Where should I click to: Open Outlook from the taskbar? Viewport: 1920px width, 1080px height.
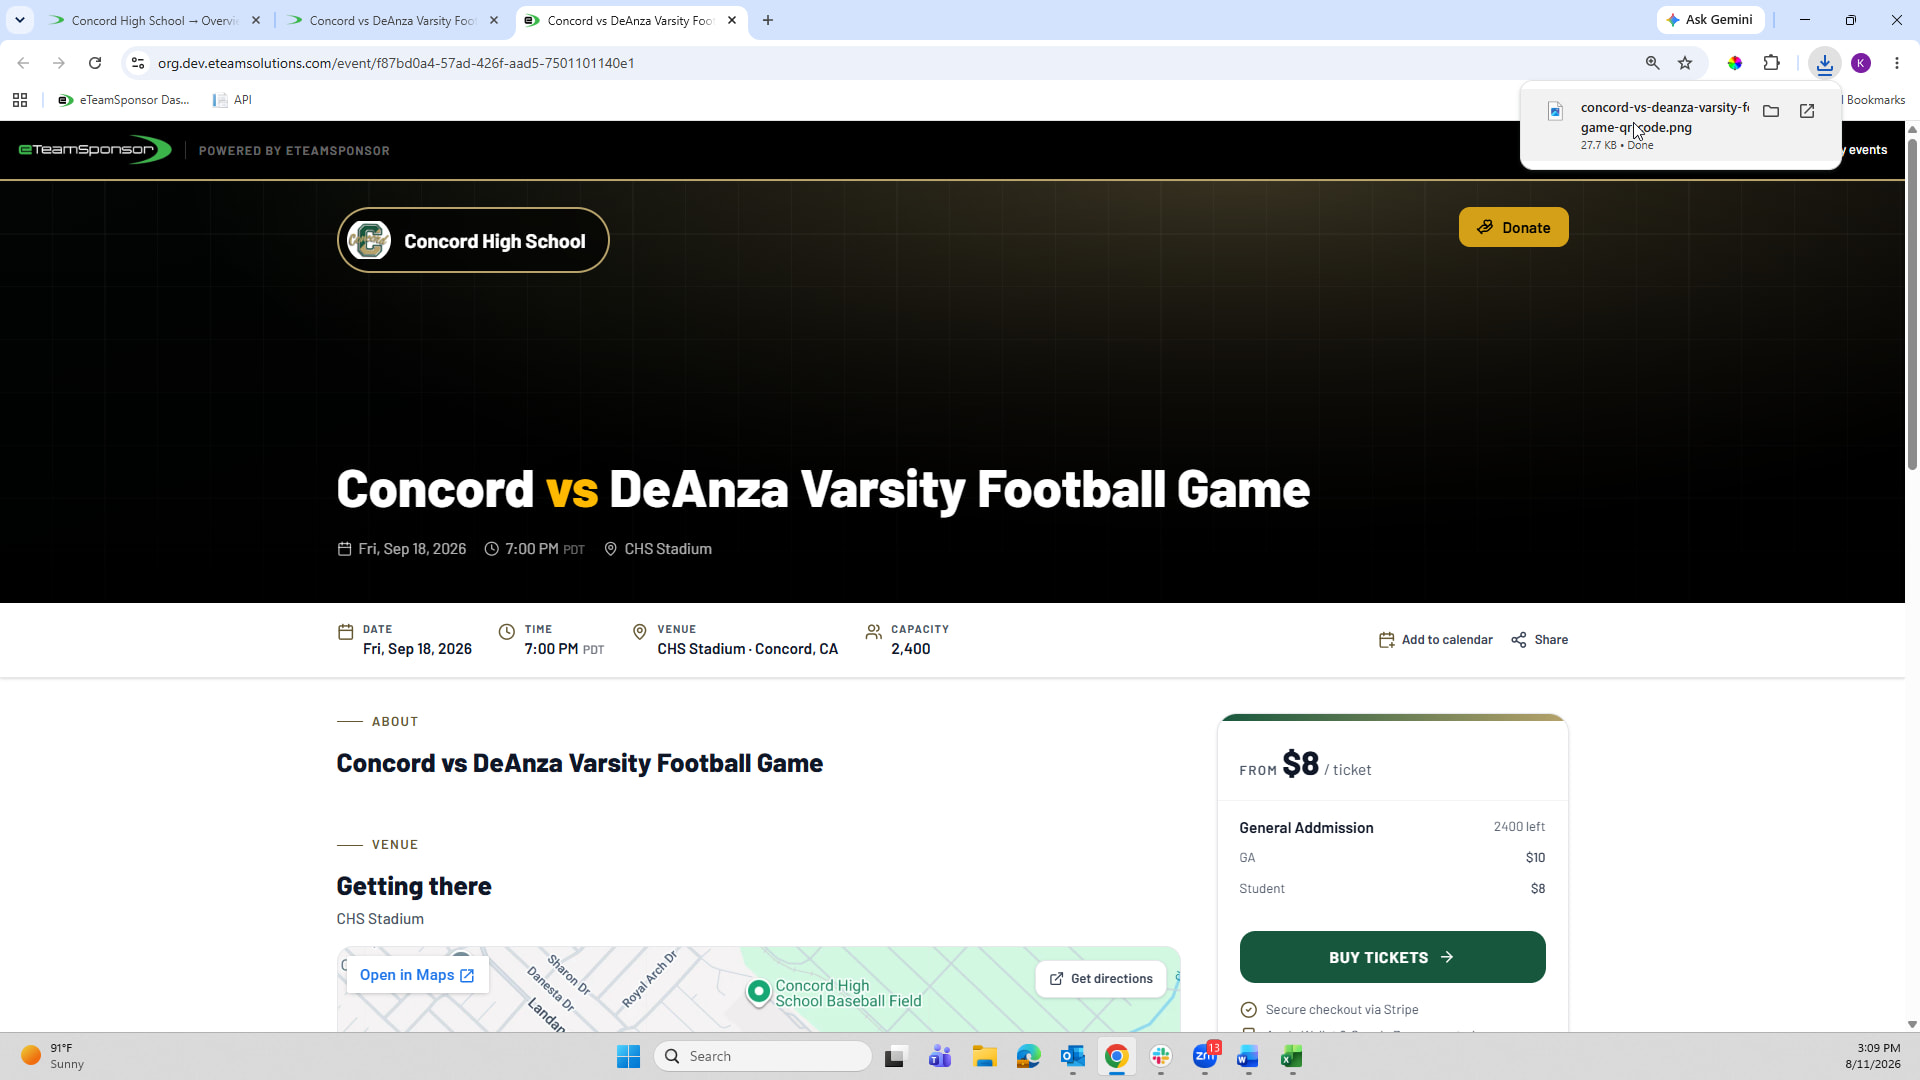(1073, 1056)
